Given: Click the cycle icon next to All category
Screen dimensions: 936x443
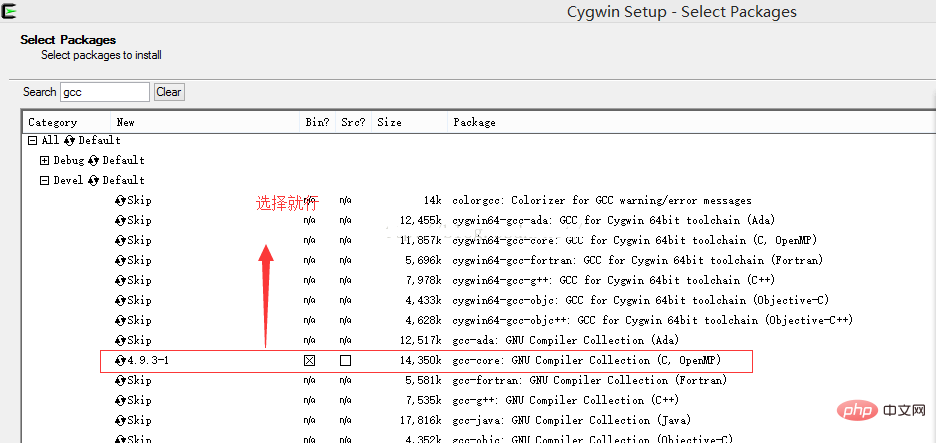Looking at the screenshot, I should [x=69, y=140].
